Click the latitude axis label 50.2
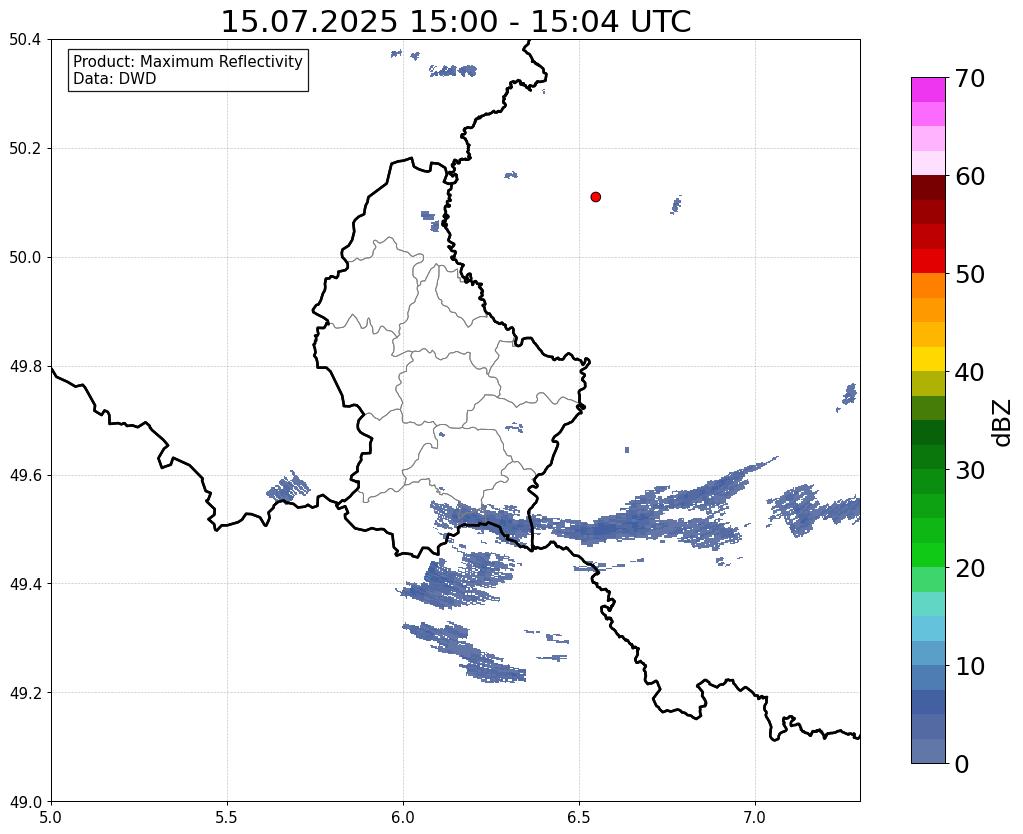 click(x=25, y=149)
